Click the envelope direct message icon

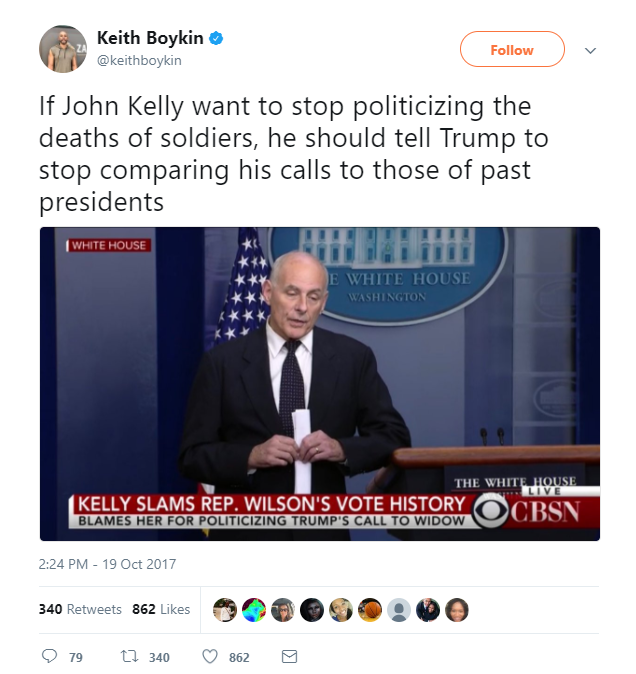(x=289, y=656)
